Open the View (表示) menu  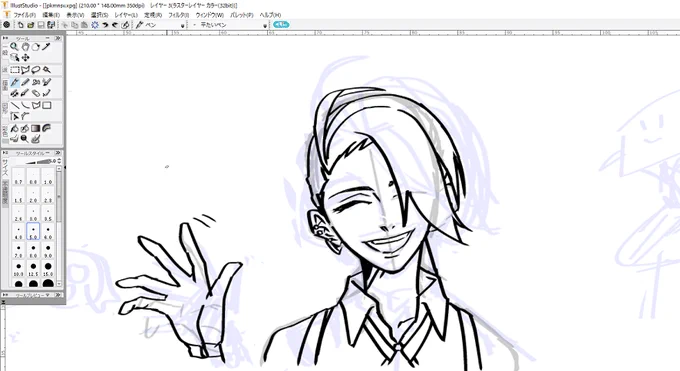(75, 15)
